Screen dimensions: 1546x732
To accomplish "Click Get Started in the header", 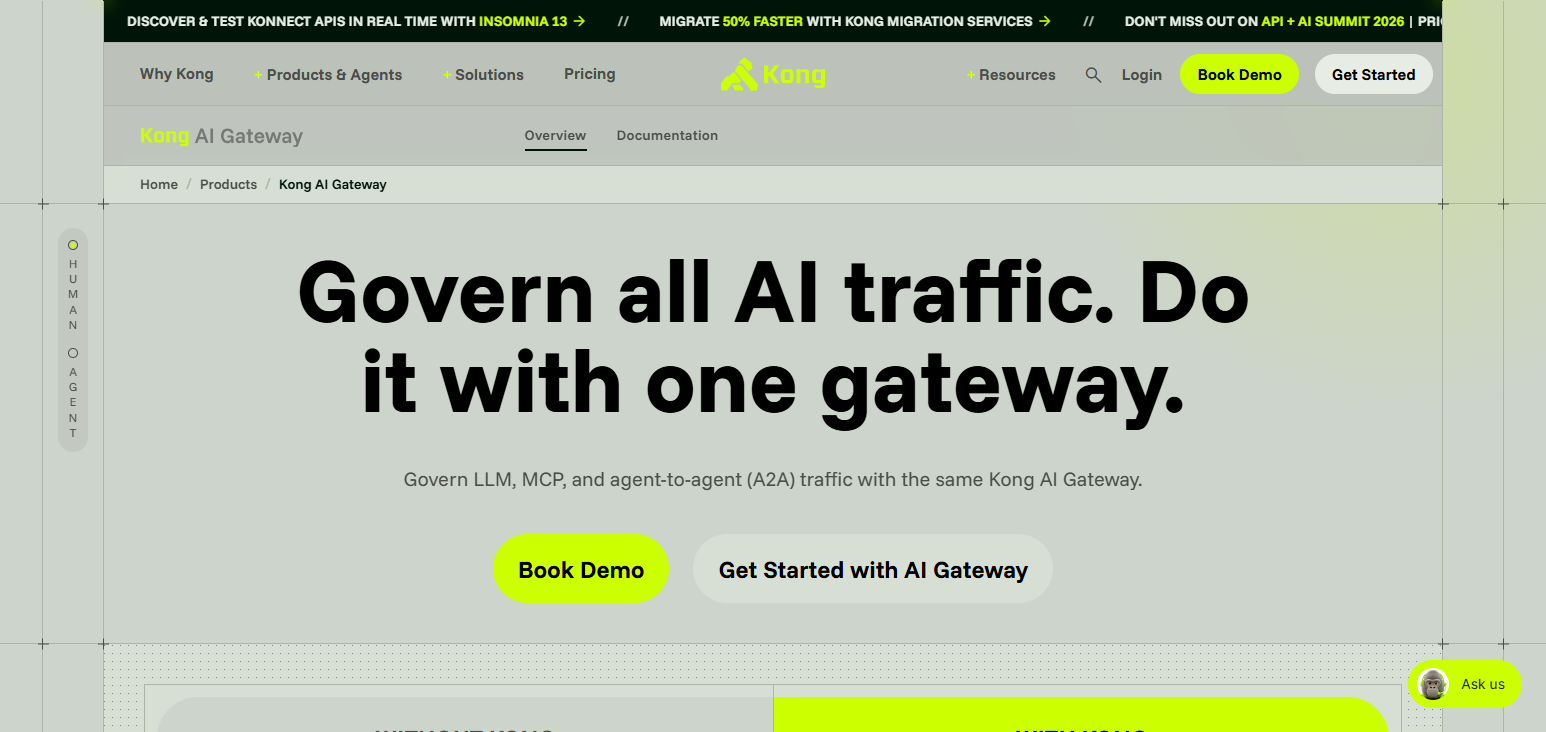I will [x=1373, y=75].
